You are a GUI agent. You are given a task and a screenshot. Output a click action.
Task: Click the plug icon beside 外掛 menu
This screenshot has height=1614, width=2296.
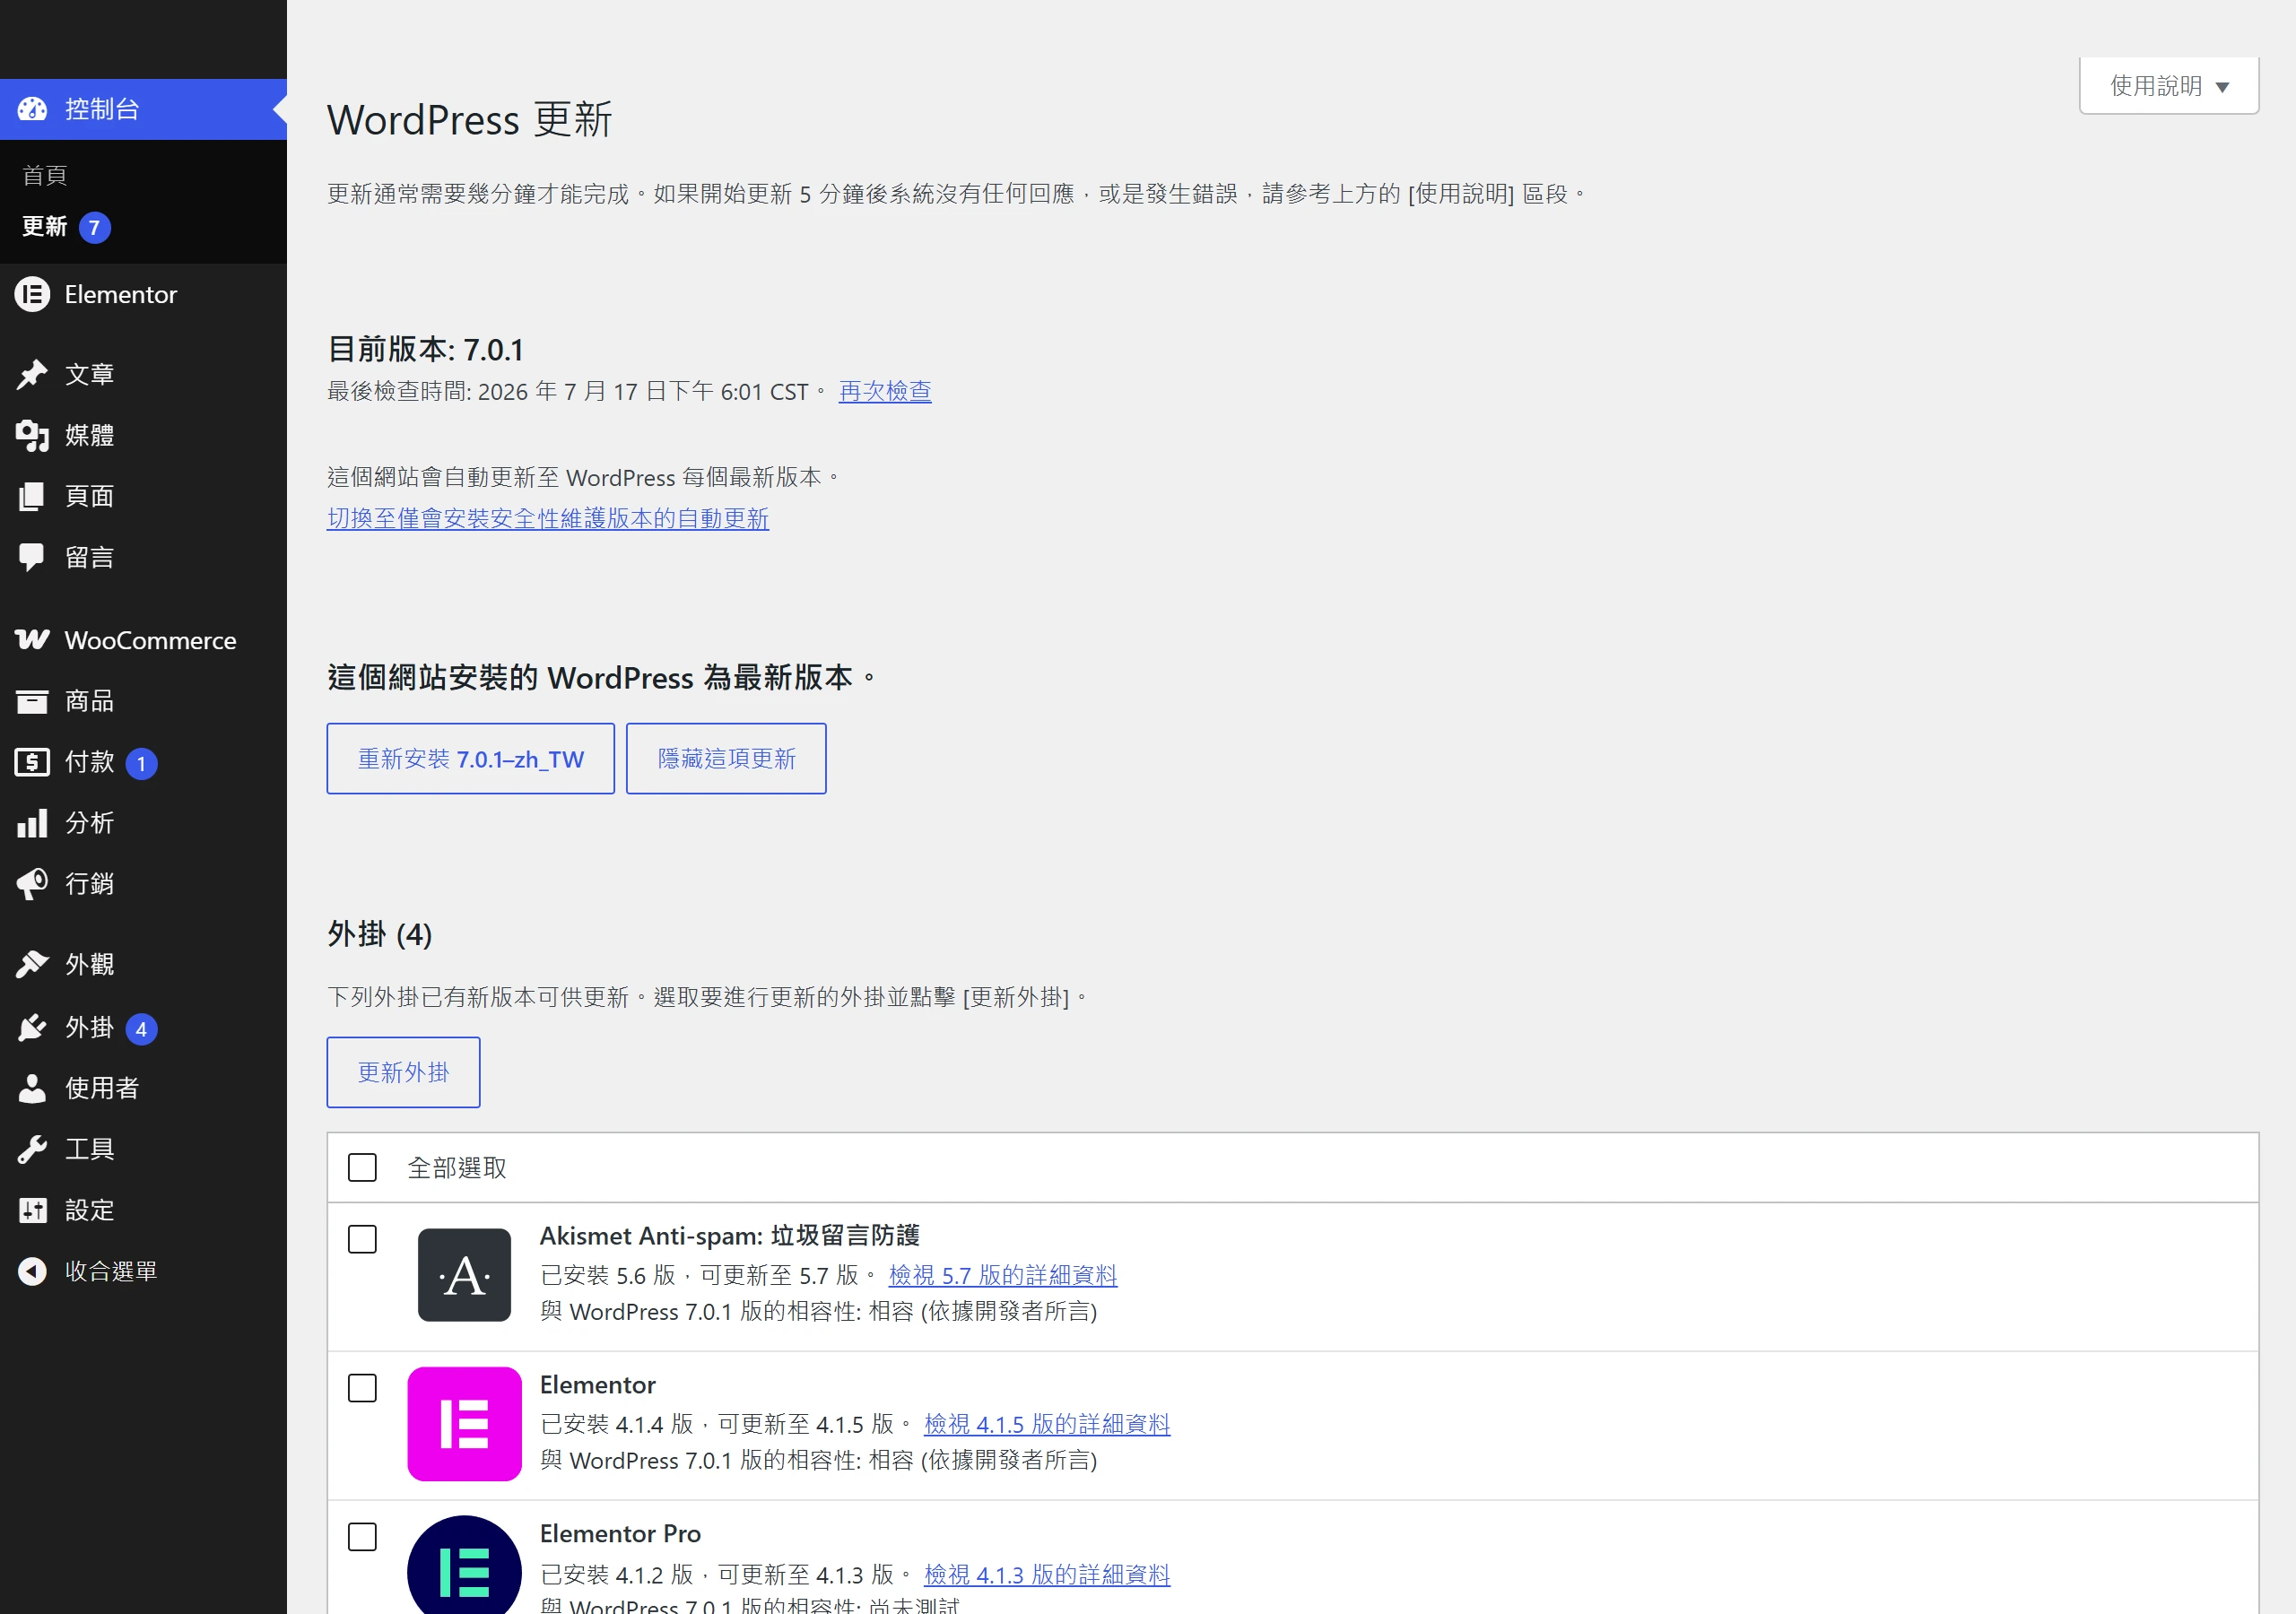coord(32,1027)
